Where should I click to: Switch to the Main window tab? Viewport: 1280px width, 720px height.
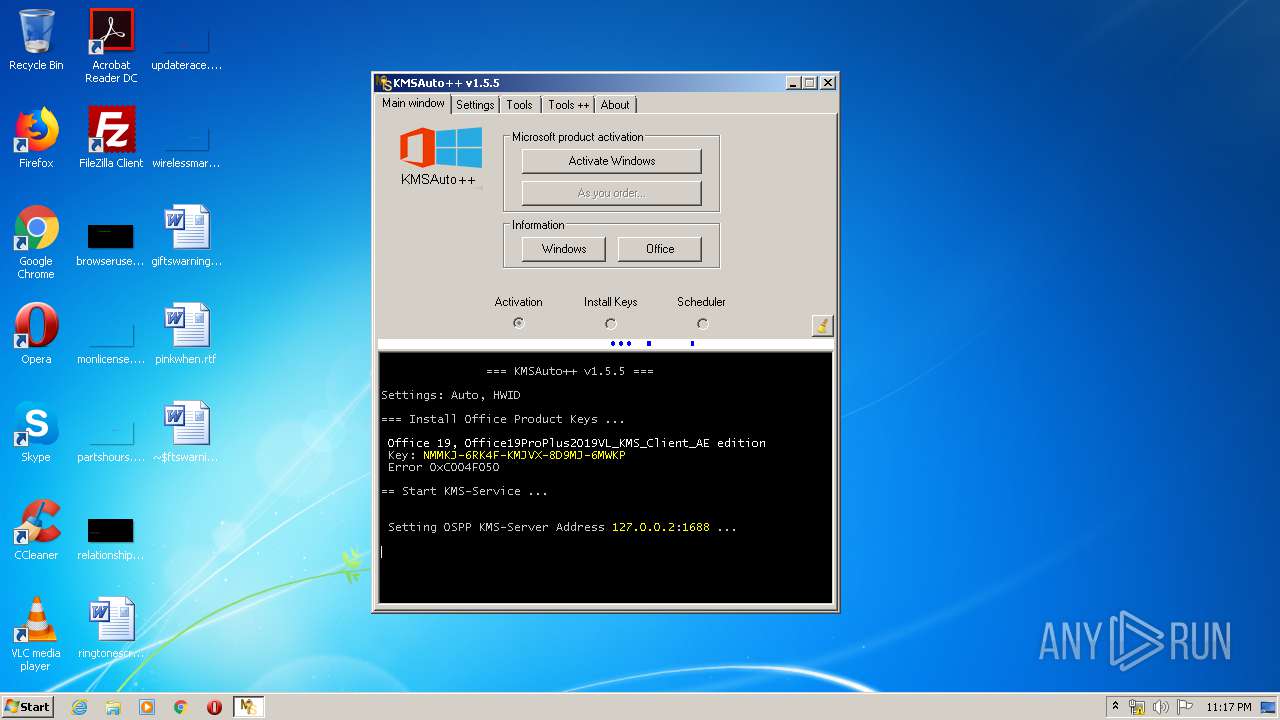[x=413, y=103]
